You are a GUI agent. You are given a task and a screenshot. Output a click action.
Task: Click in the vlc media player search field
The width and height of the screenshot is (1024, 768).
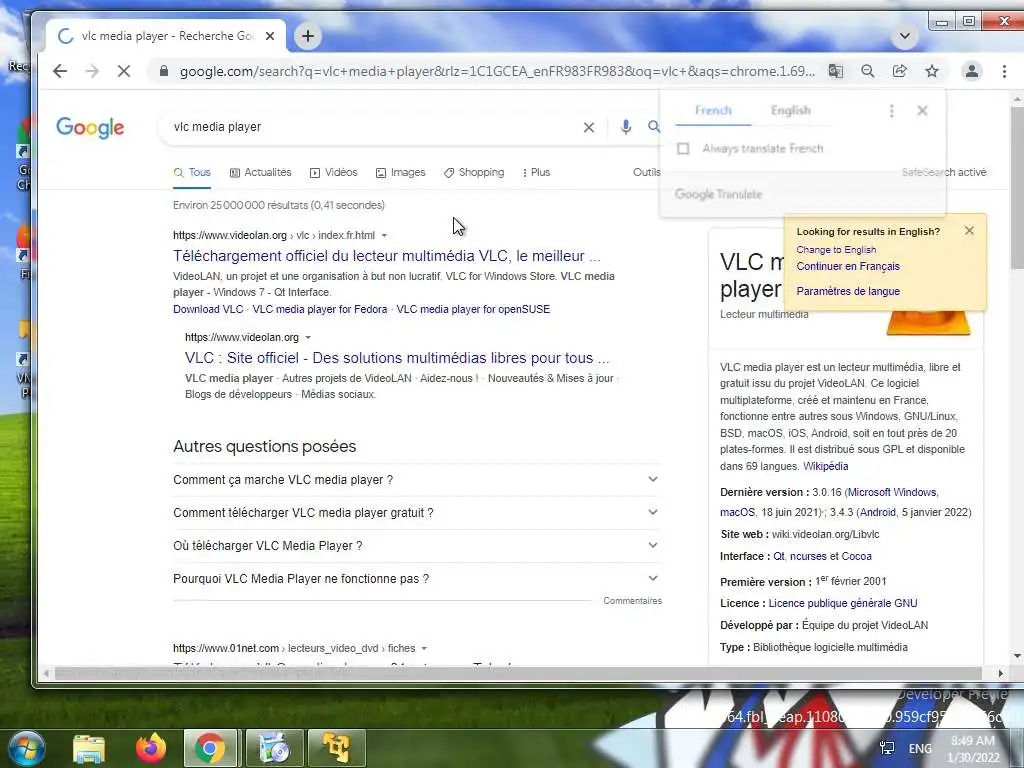coord(372,127)
